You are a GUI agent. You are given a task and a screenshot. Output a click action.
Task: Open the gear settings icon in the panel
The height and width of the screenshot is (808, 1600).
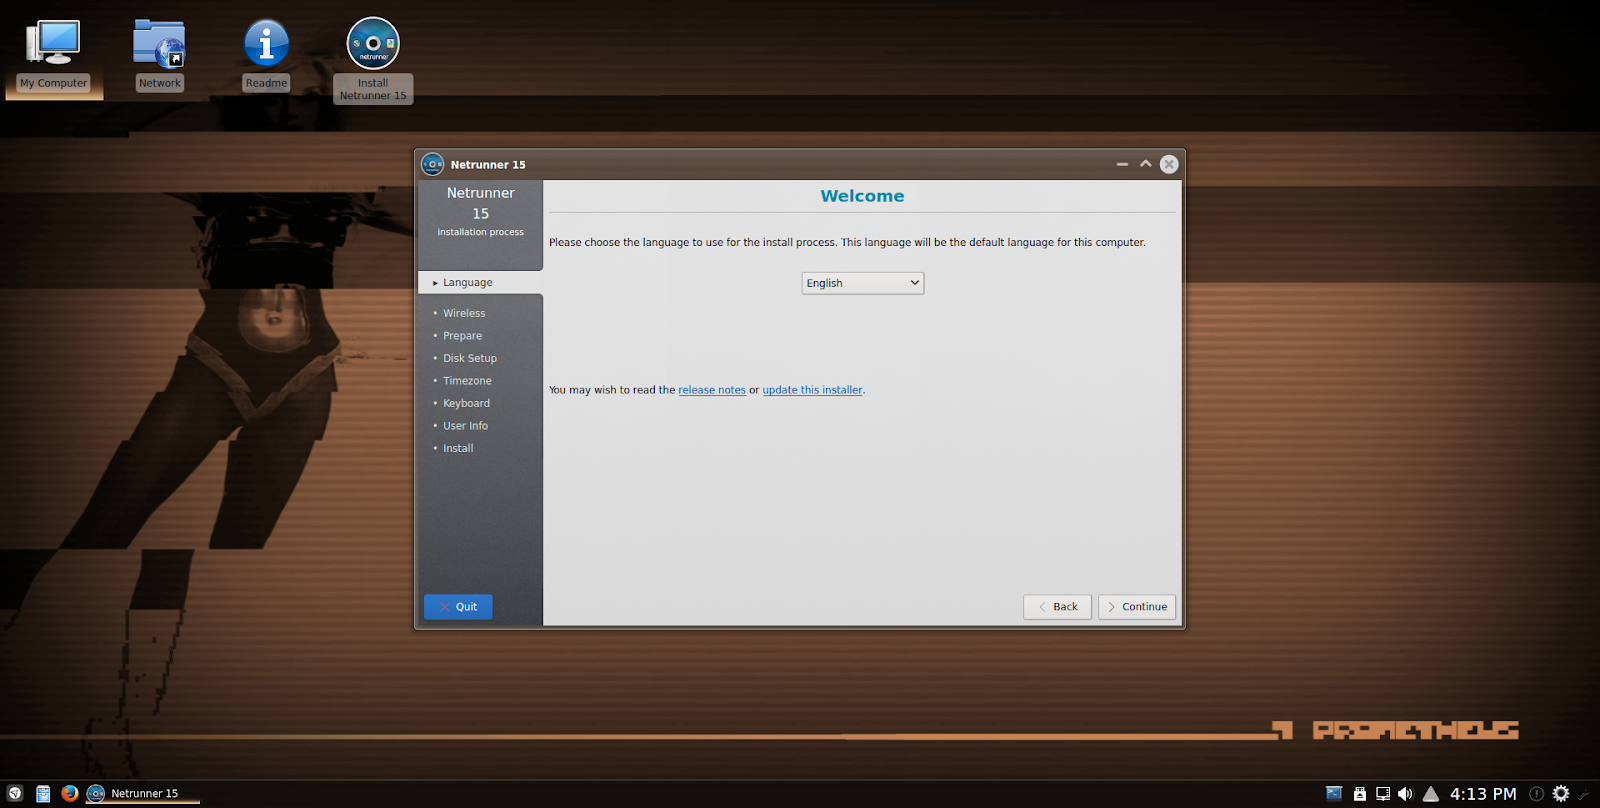tap(1561, 793)
